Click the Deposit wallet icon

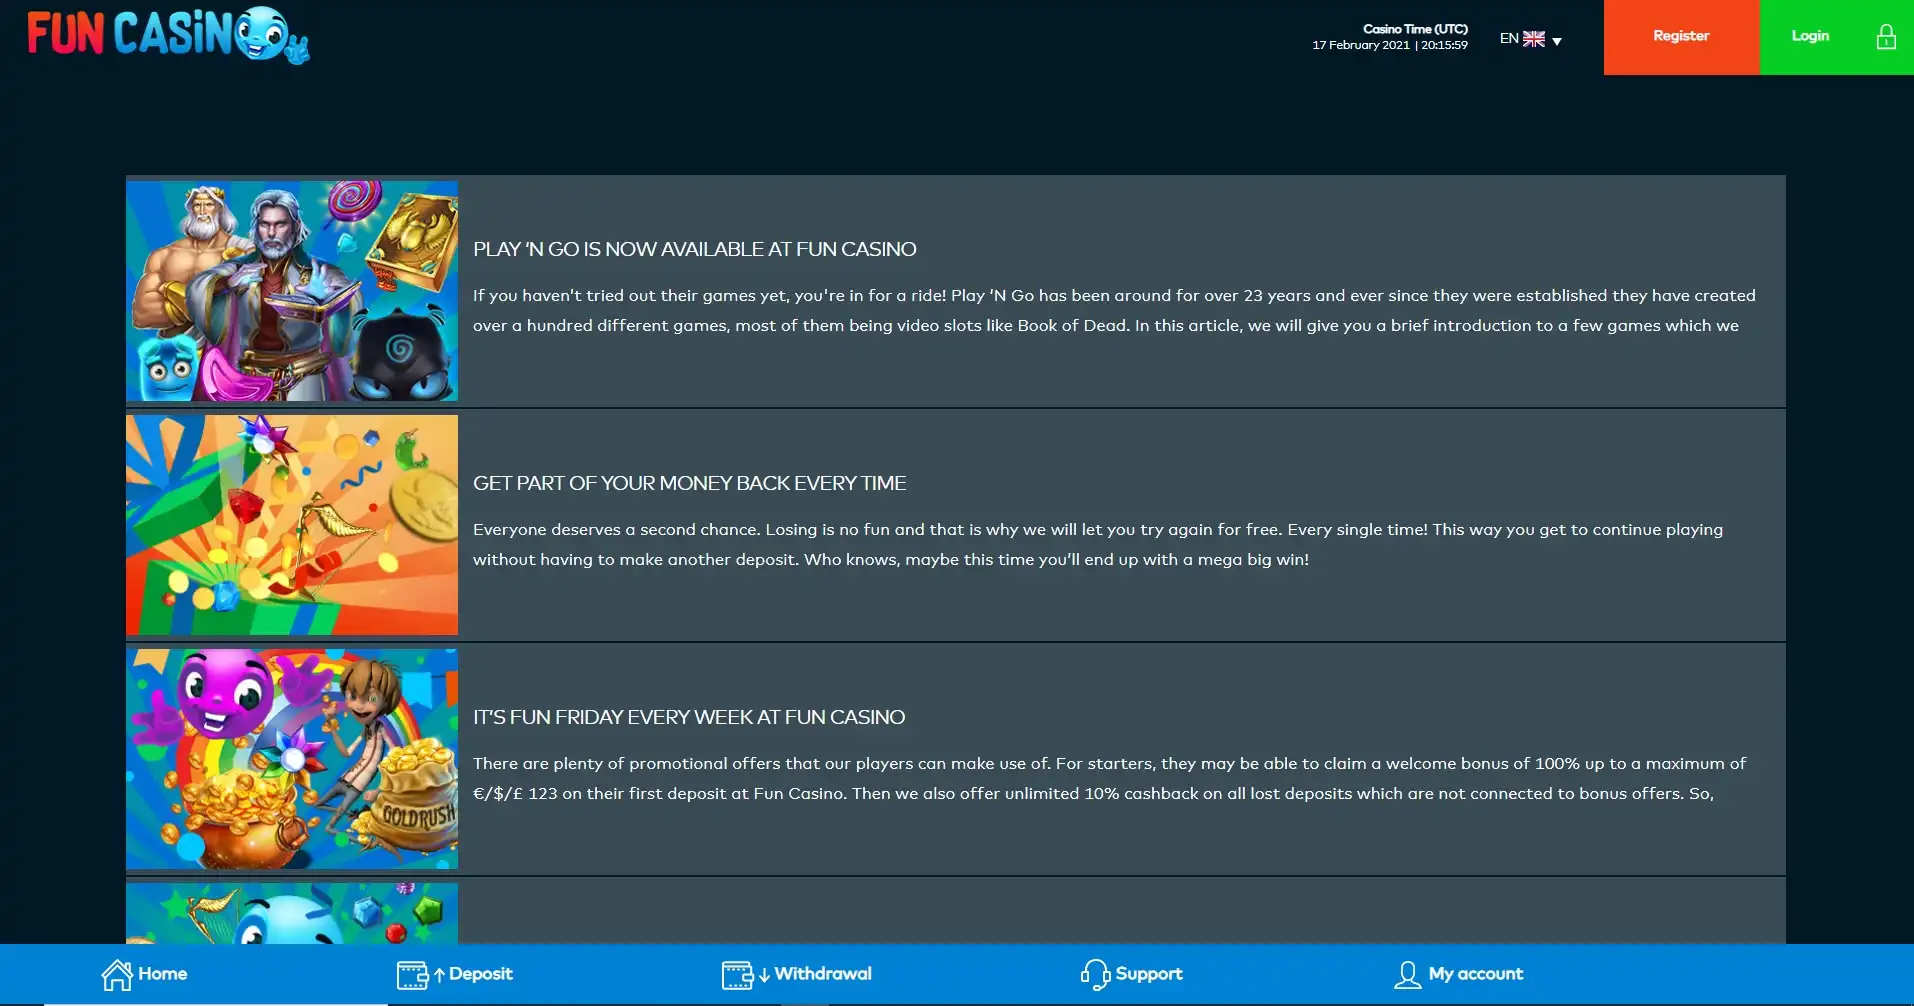[412, 974]
